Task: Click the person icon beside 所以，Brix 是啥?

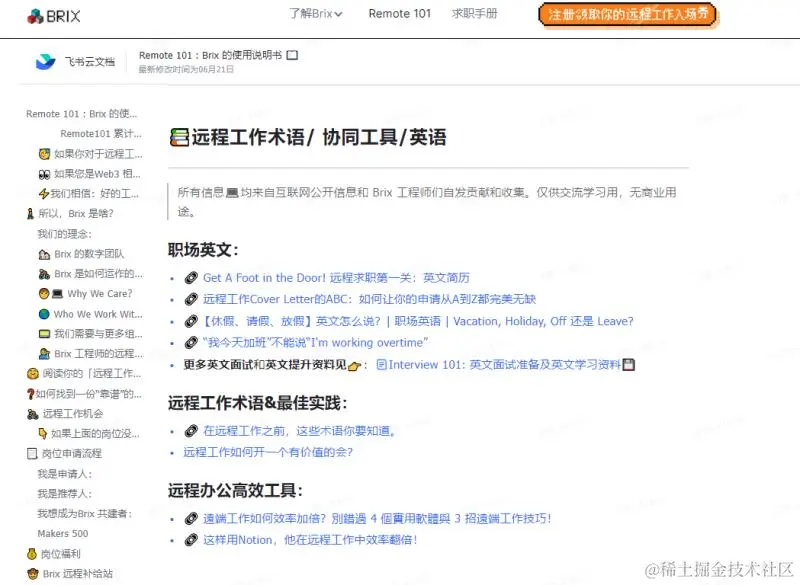Action: click(x=30, y=214)
